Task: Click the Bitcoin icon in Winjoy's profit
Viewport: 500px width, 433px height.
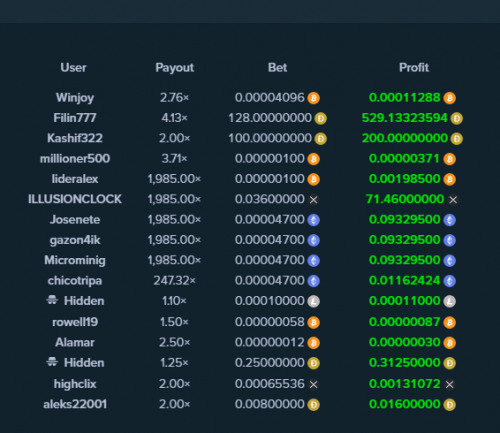Action: click(449, 98)
